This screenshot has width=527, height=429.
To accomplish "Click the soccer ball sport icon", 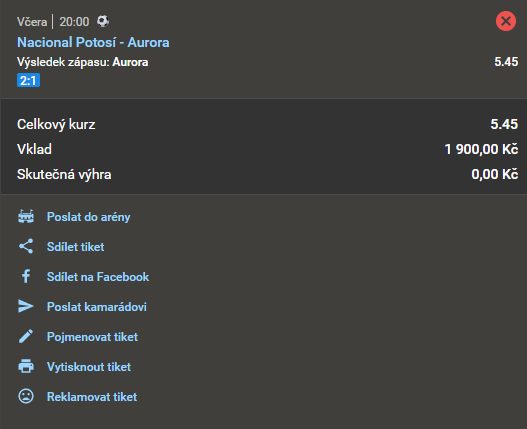I will (103, 21).
